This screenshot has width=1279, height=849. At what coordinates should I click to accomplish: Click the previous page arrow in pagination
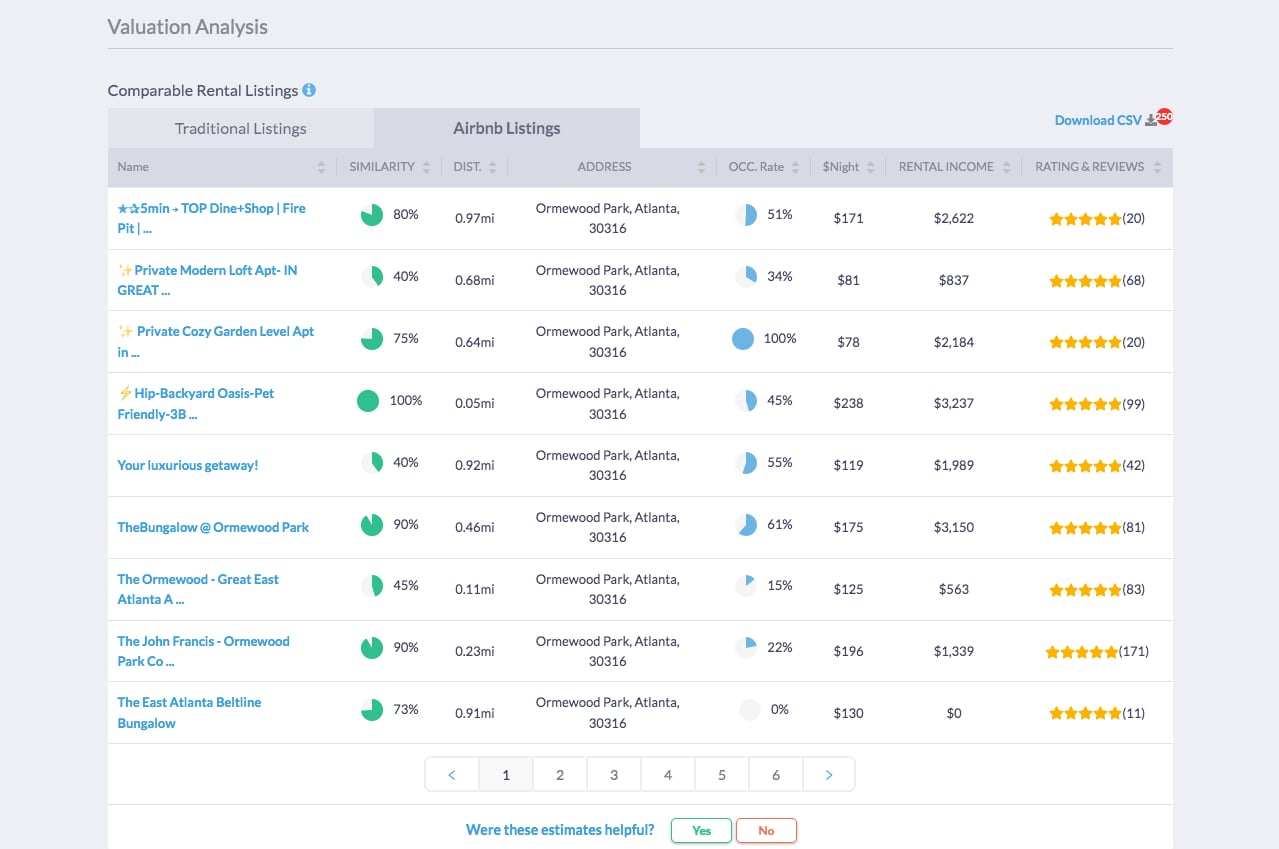pos(451,773)
